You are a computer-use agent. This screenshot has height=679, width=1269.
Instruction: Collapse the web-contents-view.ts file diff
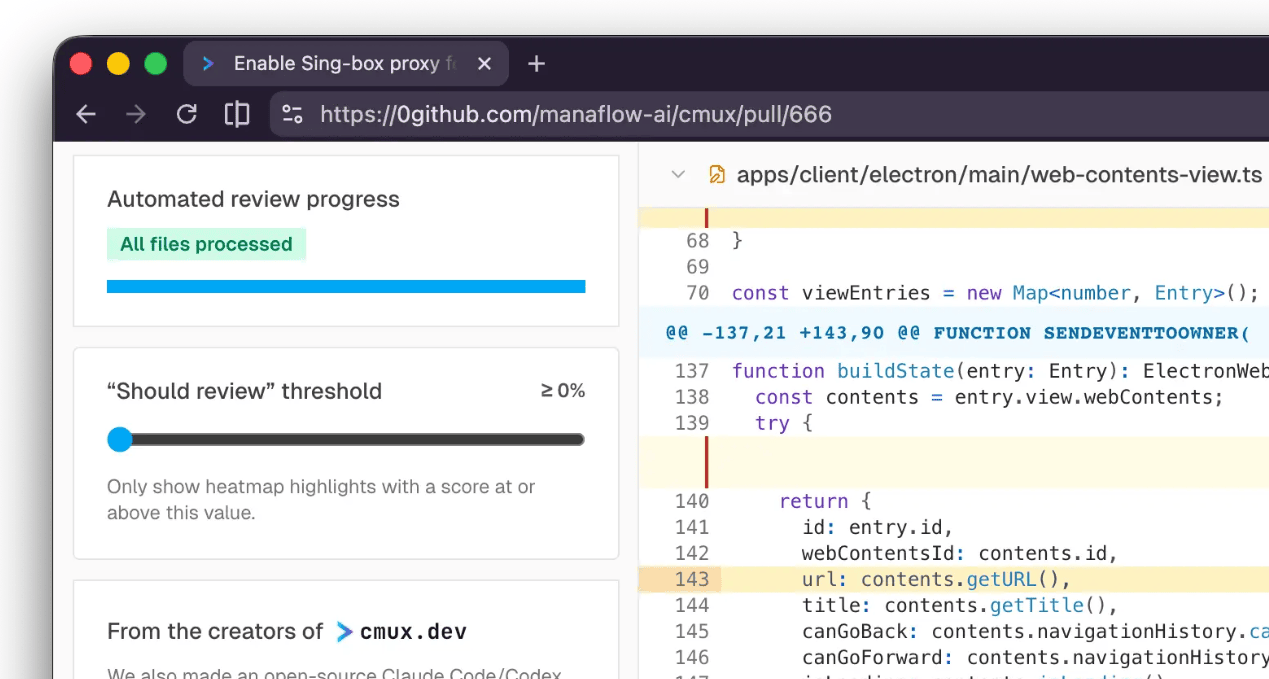pos(678,175)
